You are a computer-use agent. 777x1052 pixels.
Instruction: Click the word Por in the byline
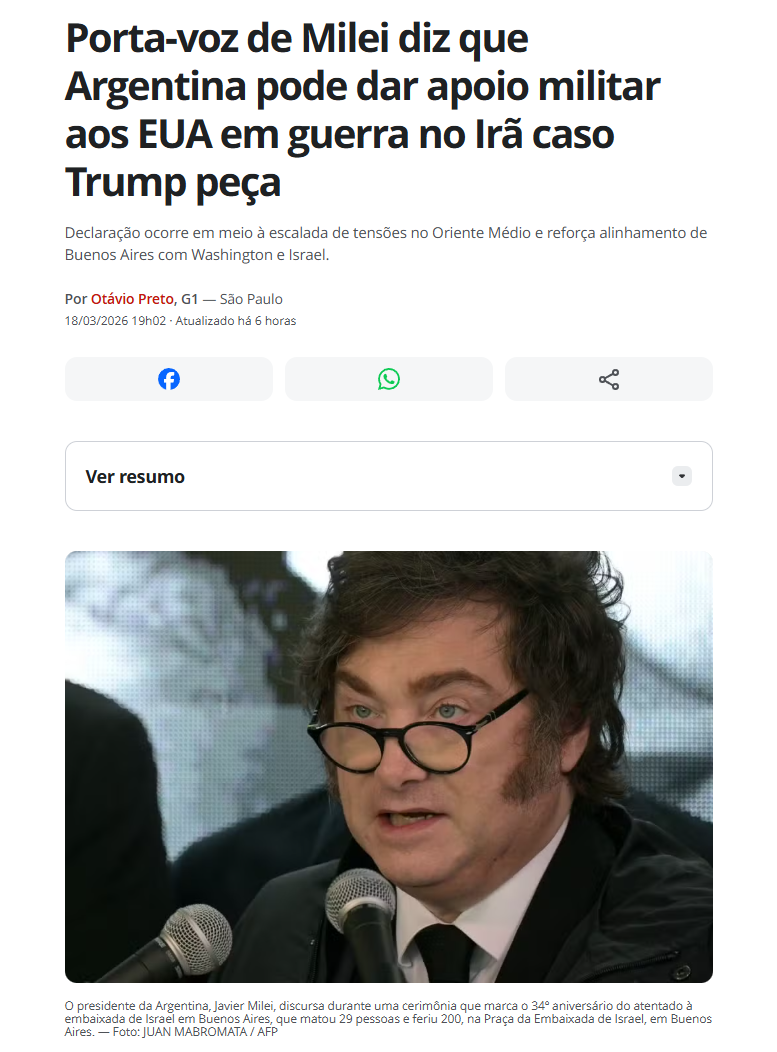76,299
